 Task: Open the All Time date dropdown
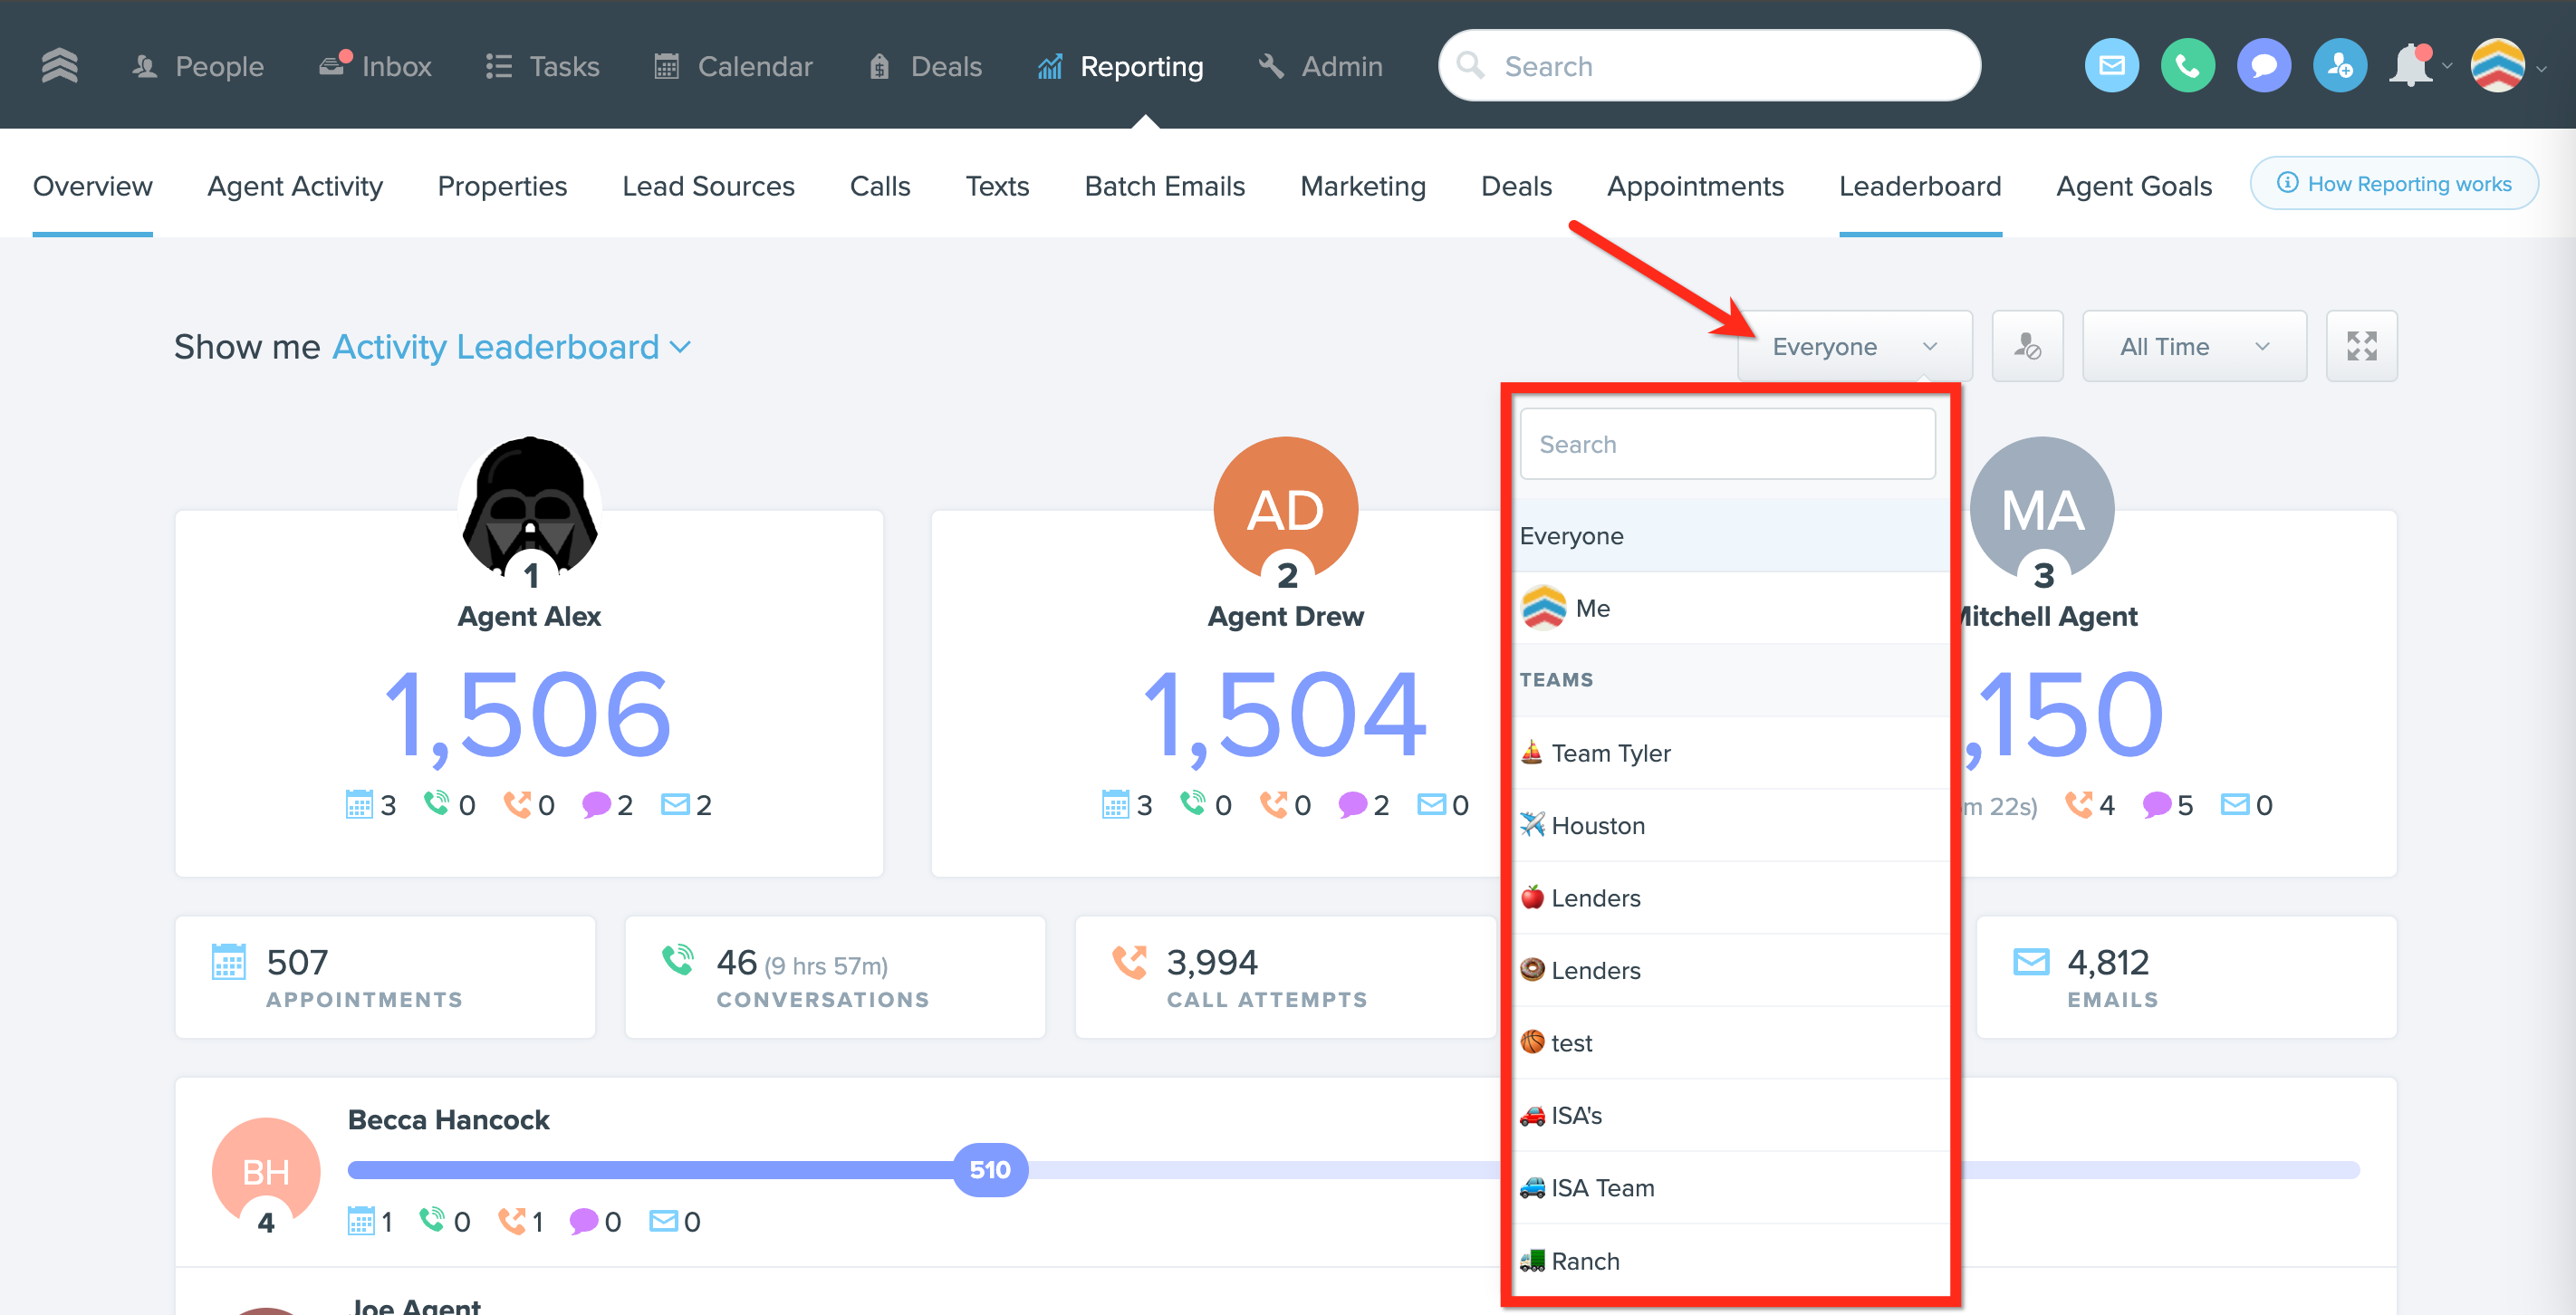tap(2193, 346)
